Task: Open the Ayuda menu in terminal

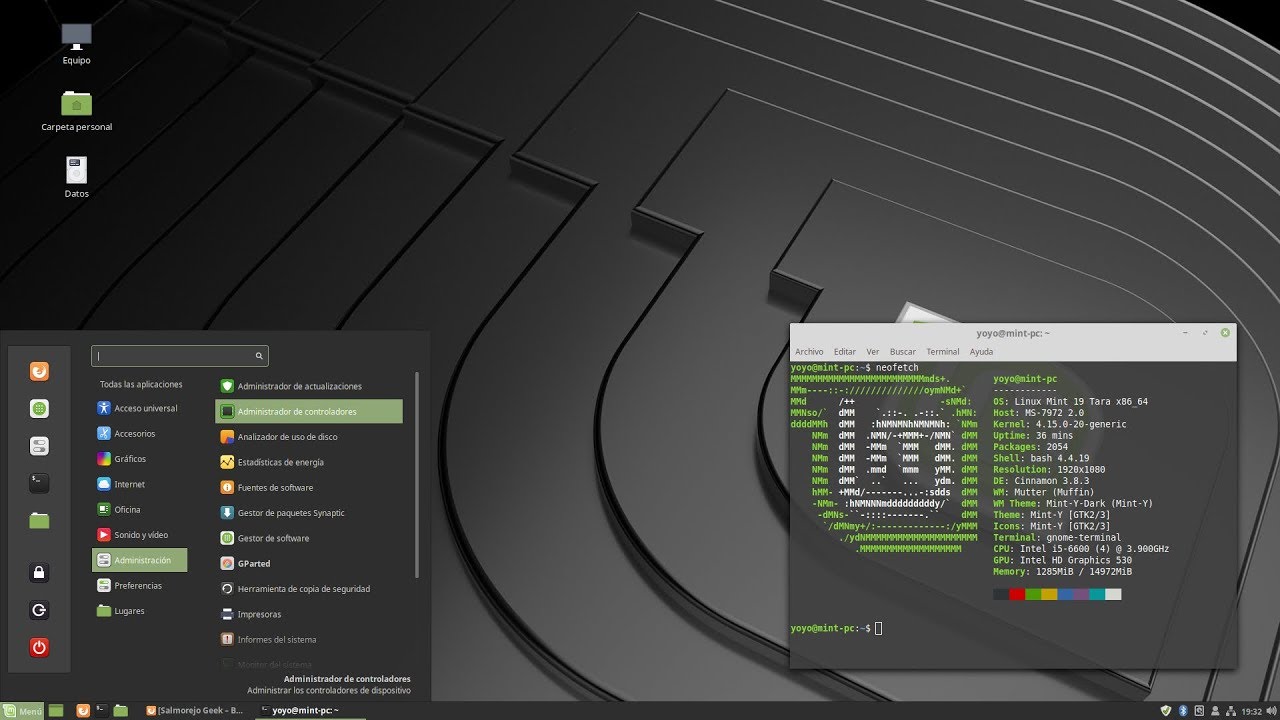Action: click(982, 352)
